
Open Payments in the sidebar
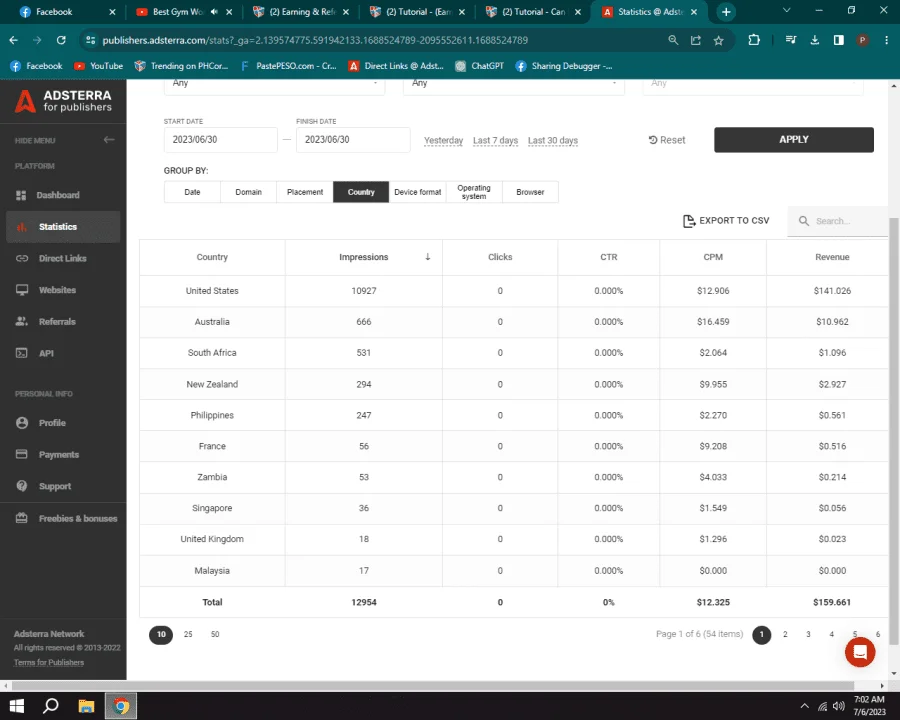click(x=57, y=454)
